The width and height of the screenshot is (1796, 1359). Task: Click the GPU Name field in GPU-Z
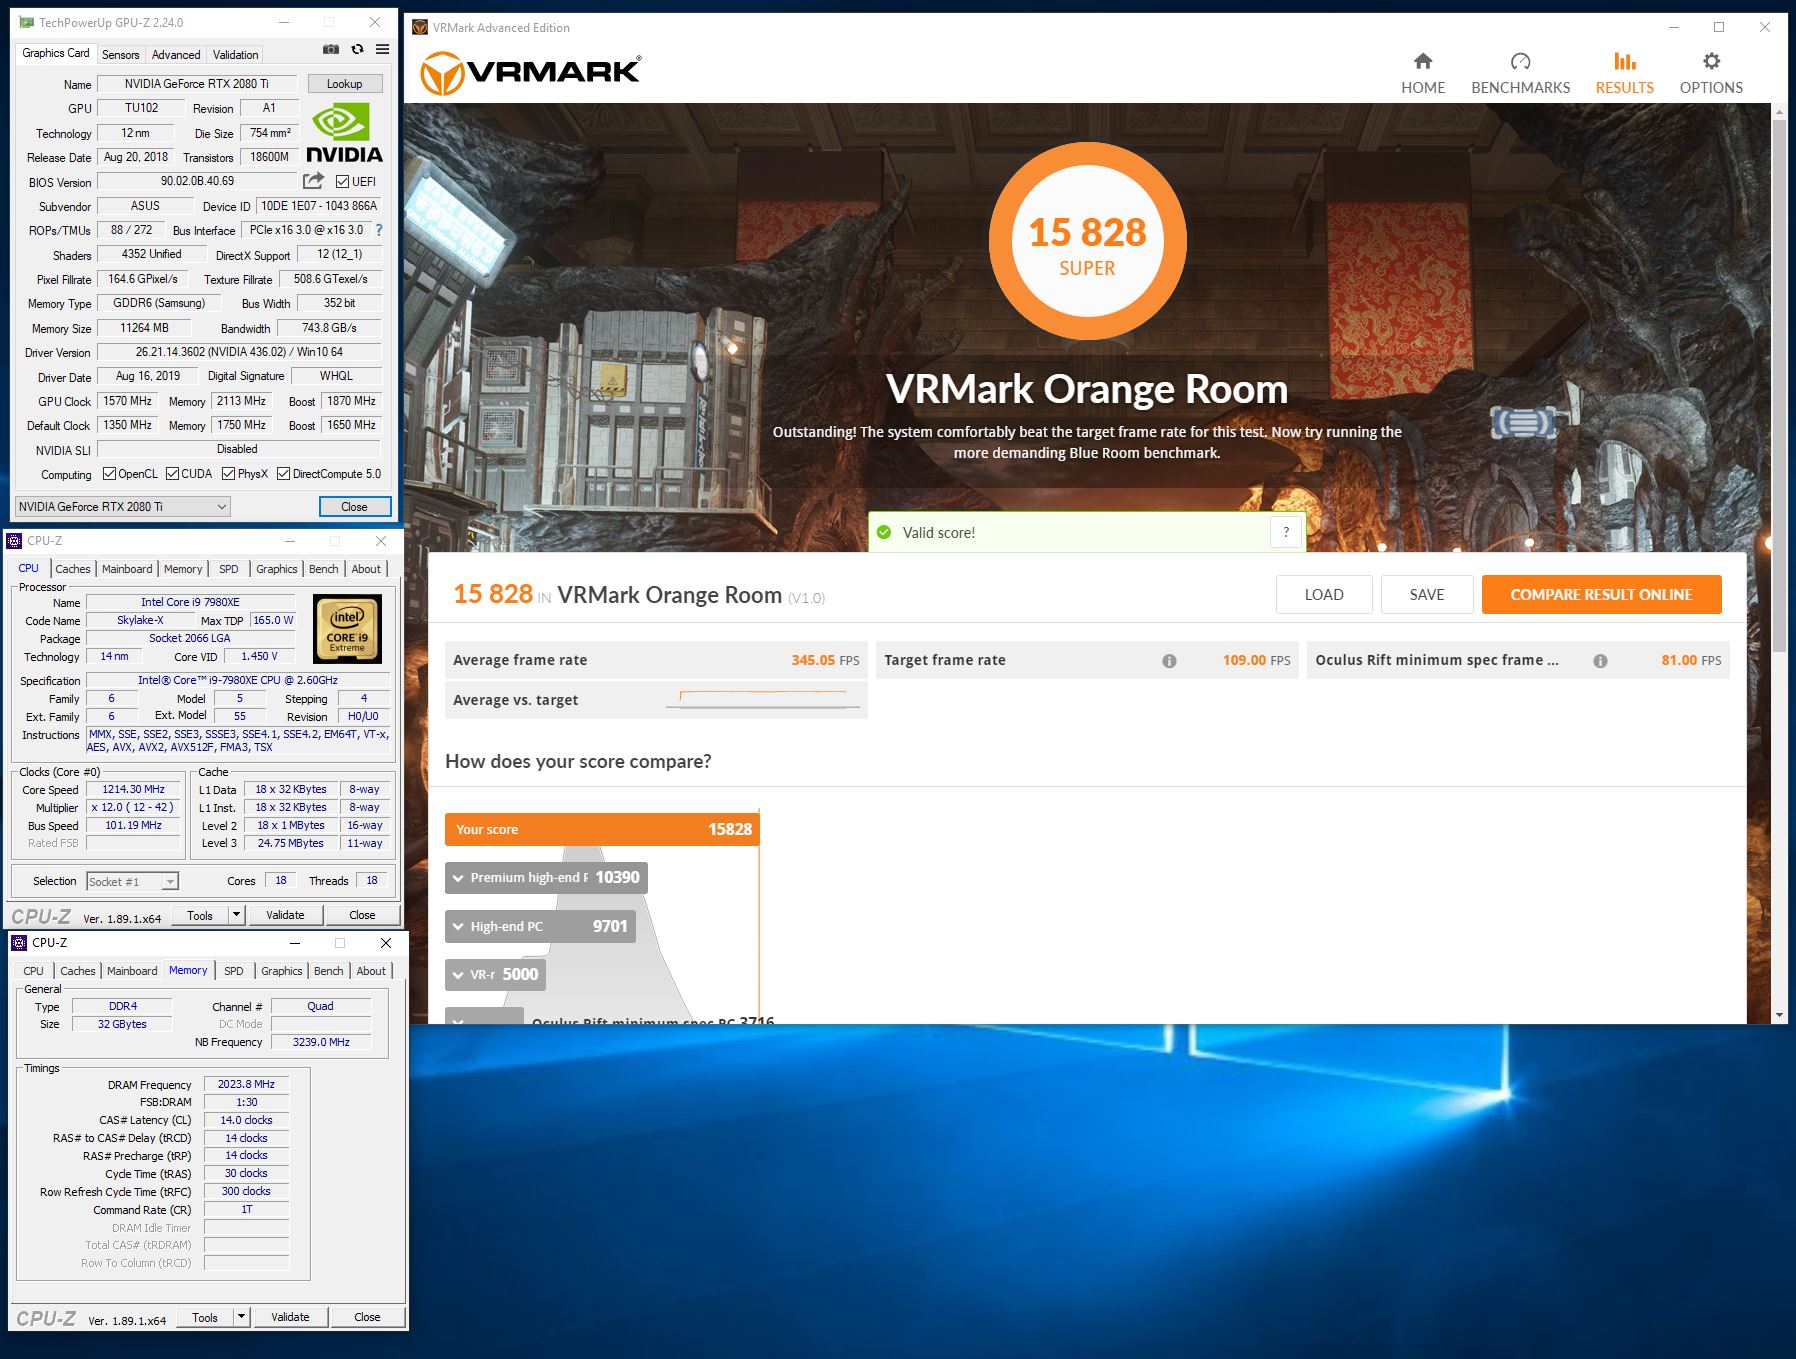pos(196,84)
